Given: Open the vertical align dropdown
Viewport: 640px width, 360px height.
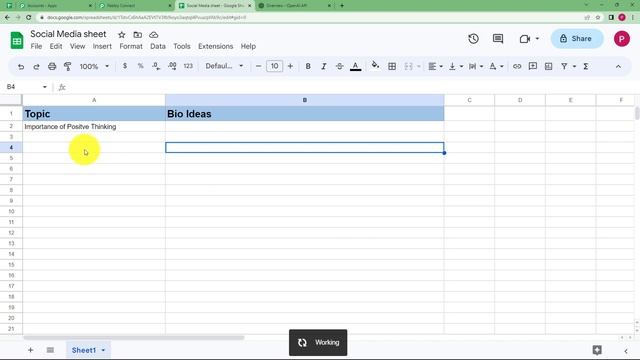Looking at the screenshot, I should pyautogui.click(x=456, y=66).
